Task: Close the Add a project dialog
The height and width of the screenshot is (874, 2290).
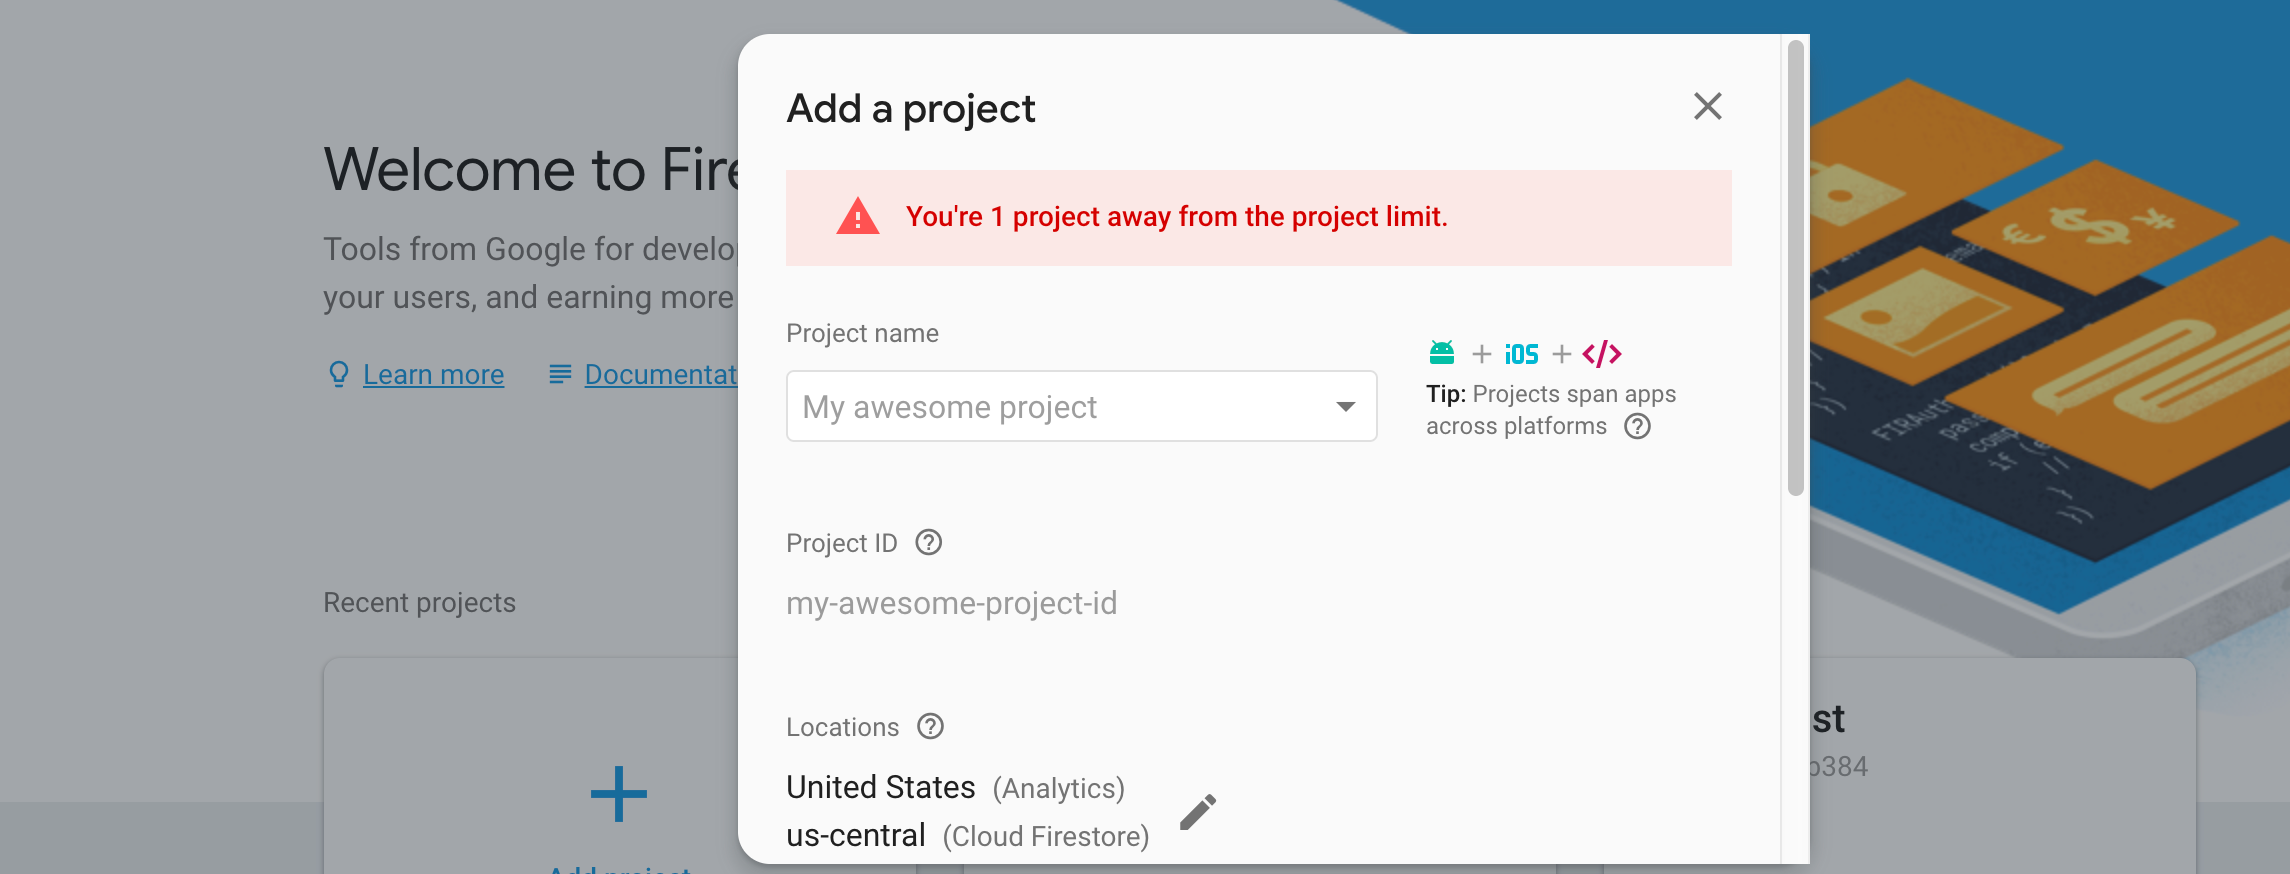Action: [1707, 107]
